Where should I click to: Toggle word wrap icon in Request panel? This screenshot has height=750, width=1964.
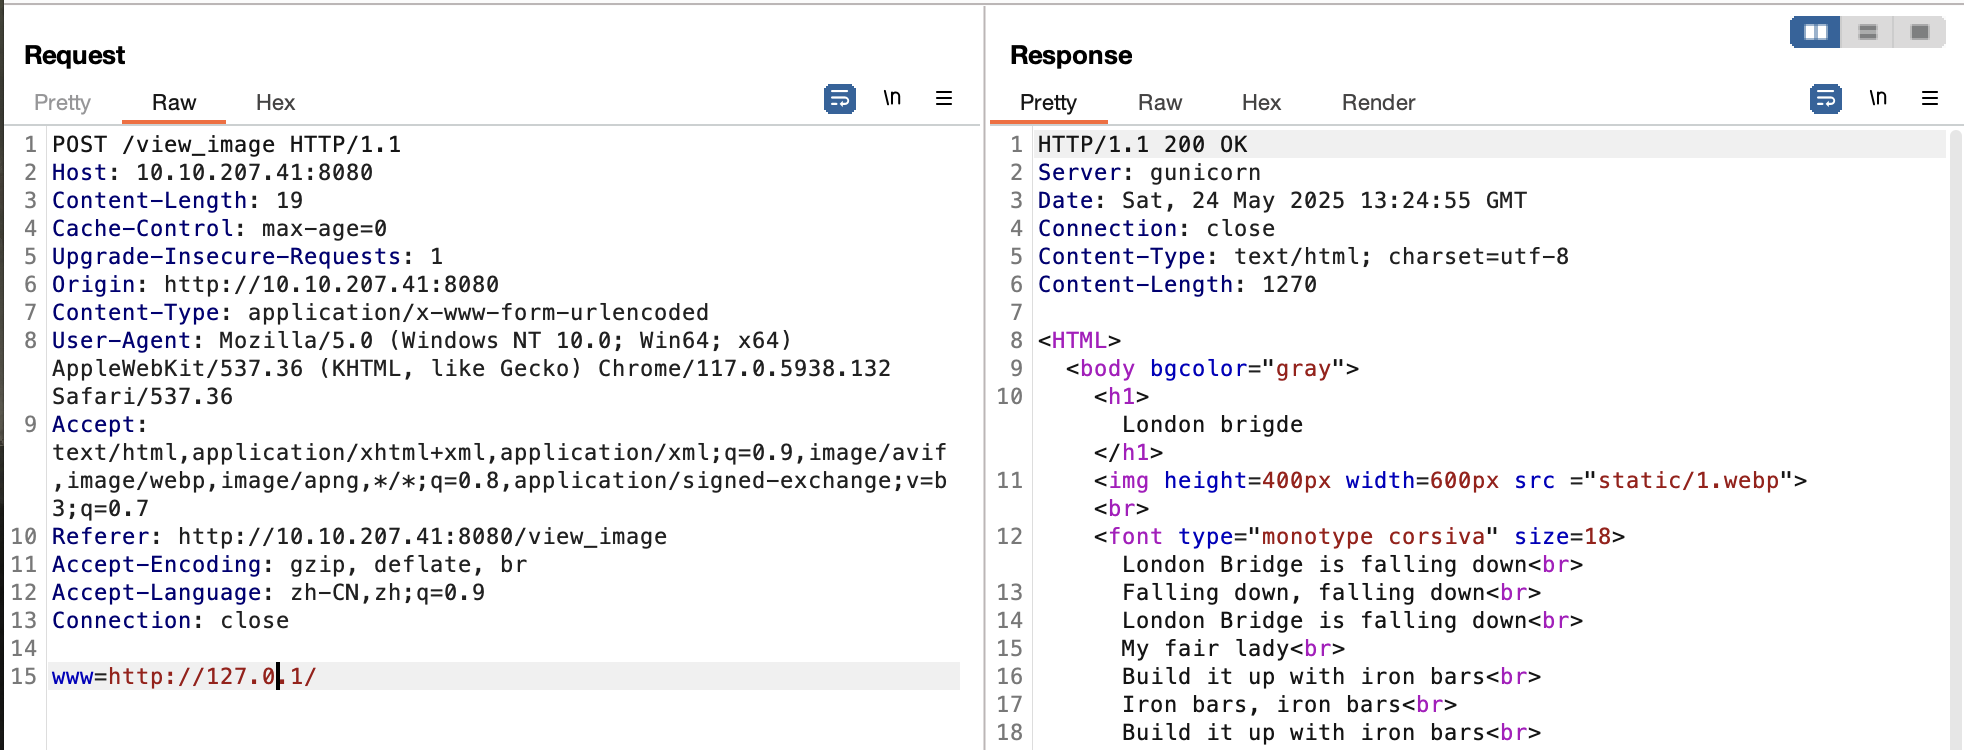(839, 99)
